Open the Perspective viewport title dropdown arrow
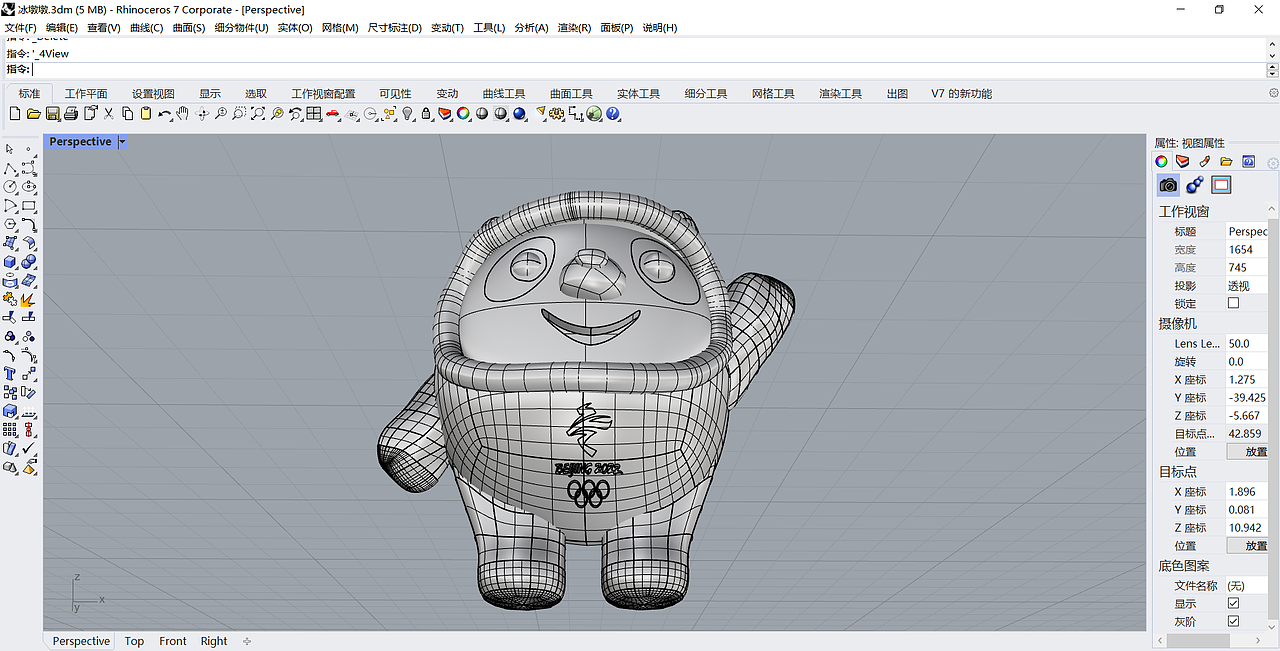This screenshot has width=1280, height=651. pyautogui.click(x=122, y=142)
